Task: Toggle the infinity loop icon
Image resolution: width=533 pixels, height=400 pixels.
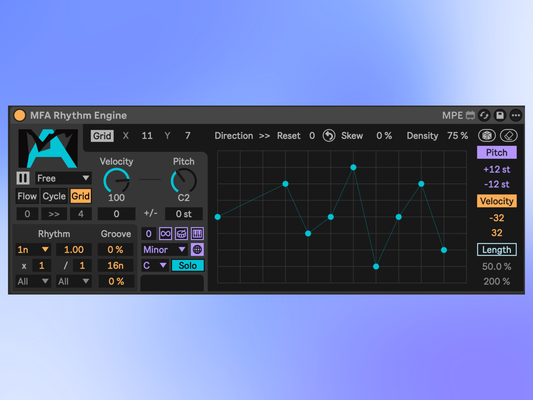Action: (x=165, y=233)
